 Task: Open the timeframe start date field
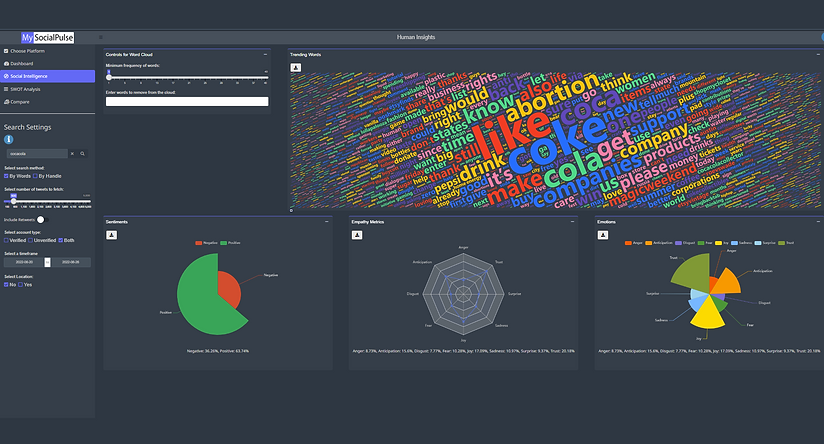click(x=24, y=262)
